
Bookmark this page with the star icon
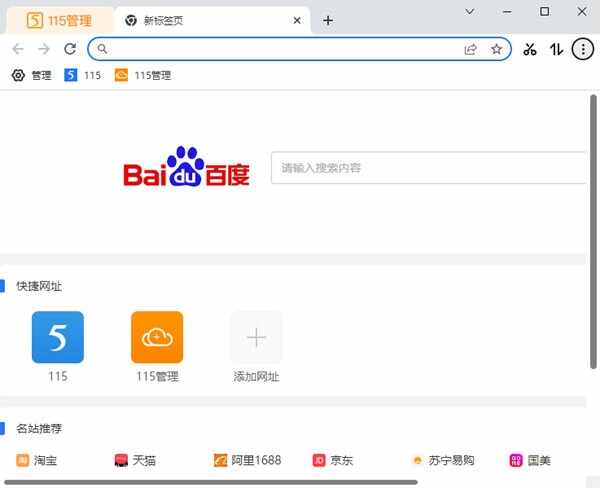(496, 48)
